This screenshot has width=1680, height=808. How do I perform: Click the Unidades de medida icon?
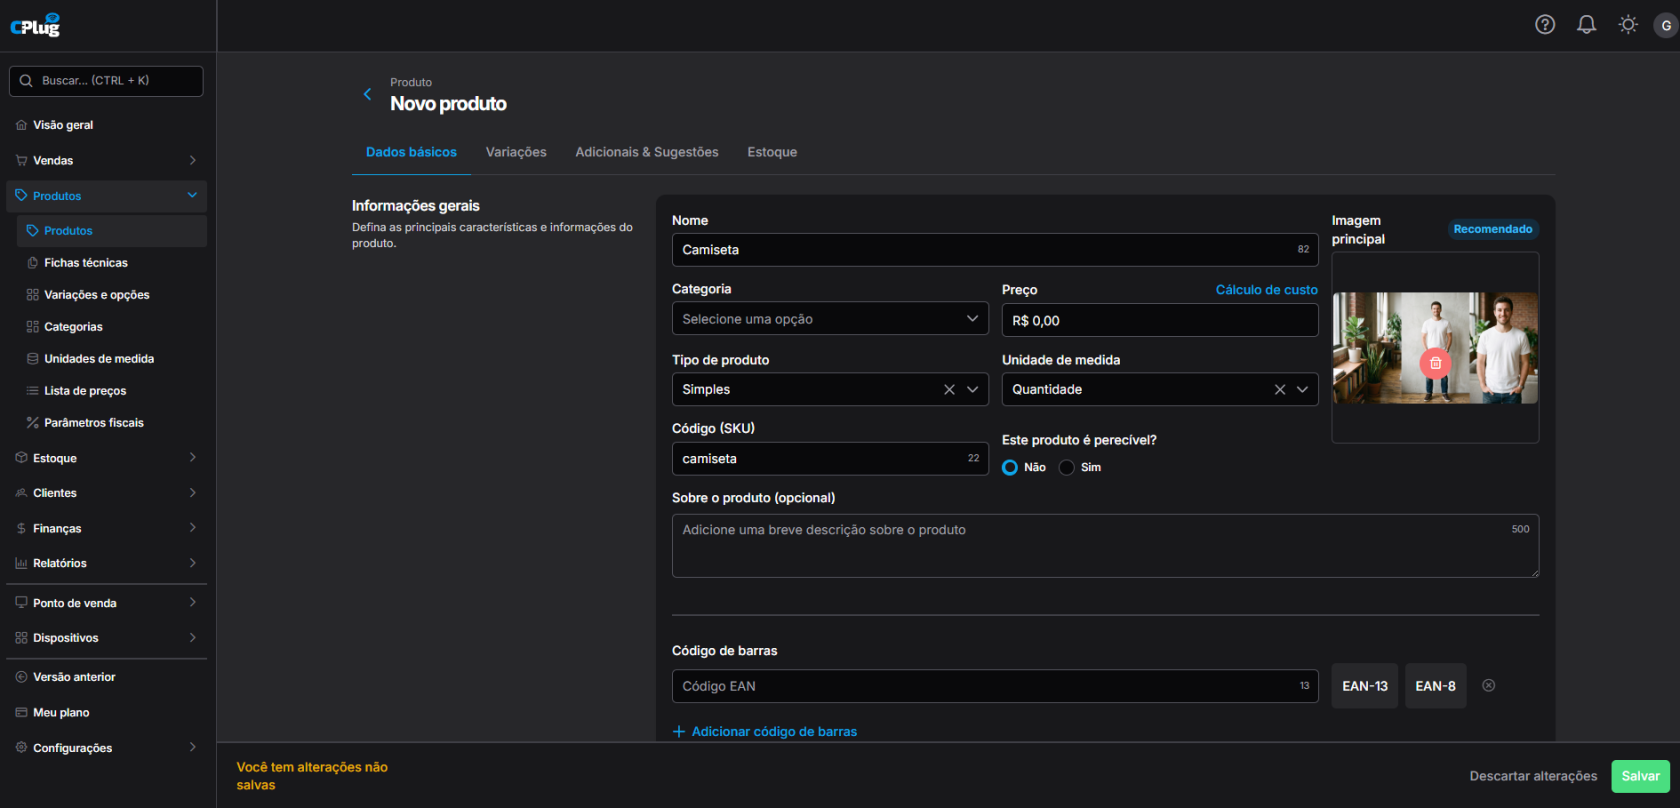click(x=33, y=359)
